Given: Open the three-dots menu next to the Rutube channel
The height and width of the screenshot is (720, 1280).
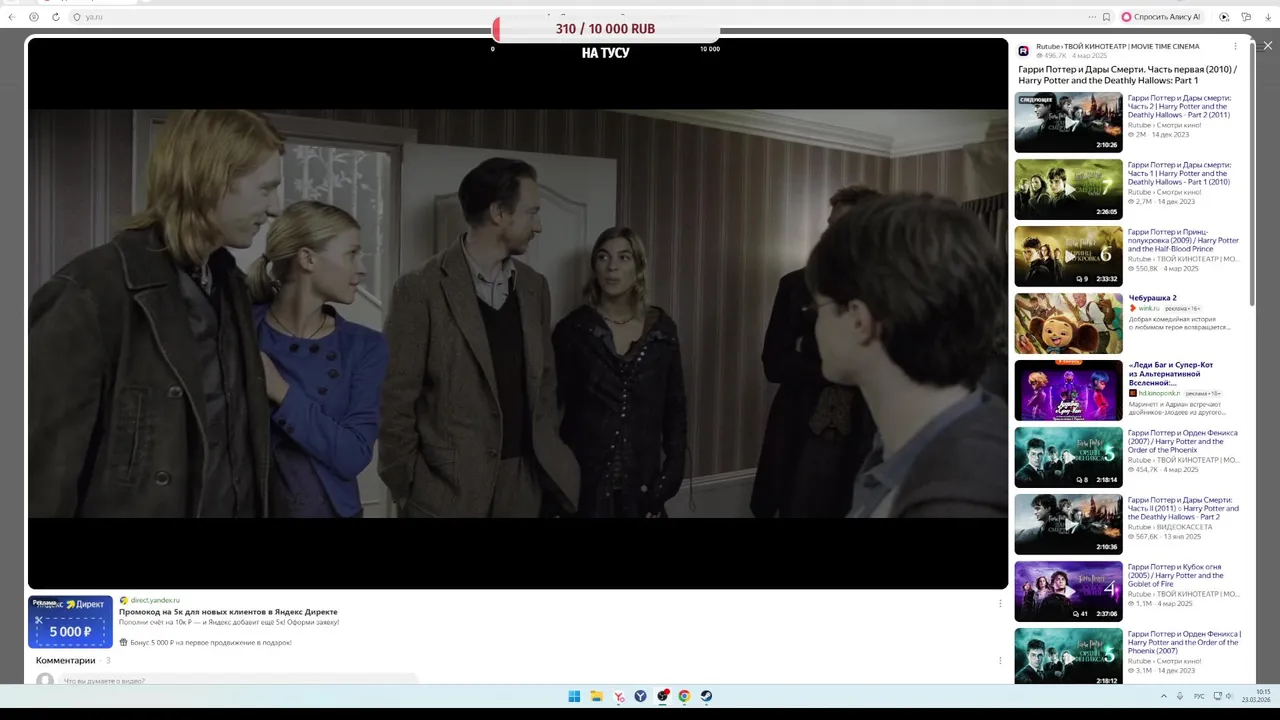Looking at the screenshot, I should point(1235,46).
